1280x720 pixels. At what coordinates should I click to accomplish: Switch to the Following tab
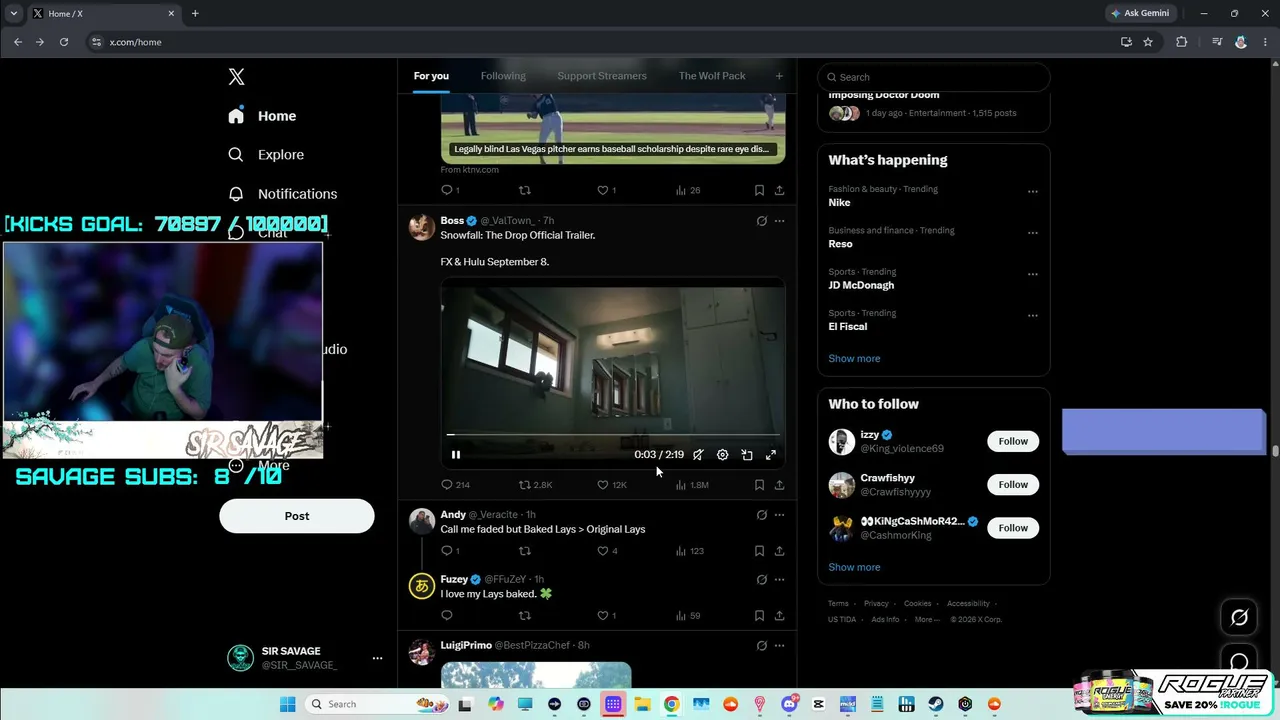point(503,76)
